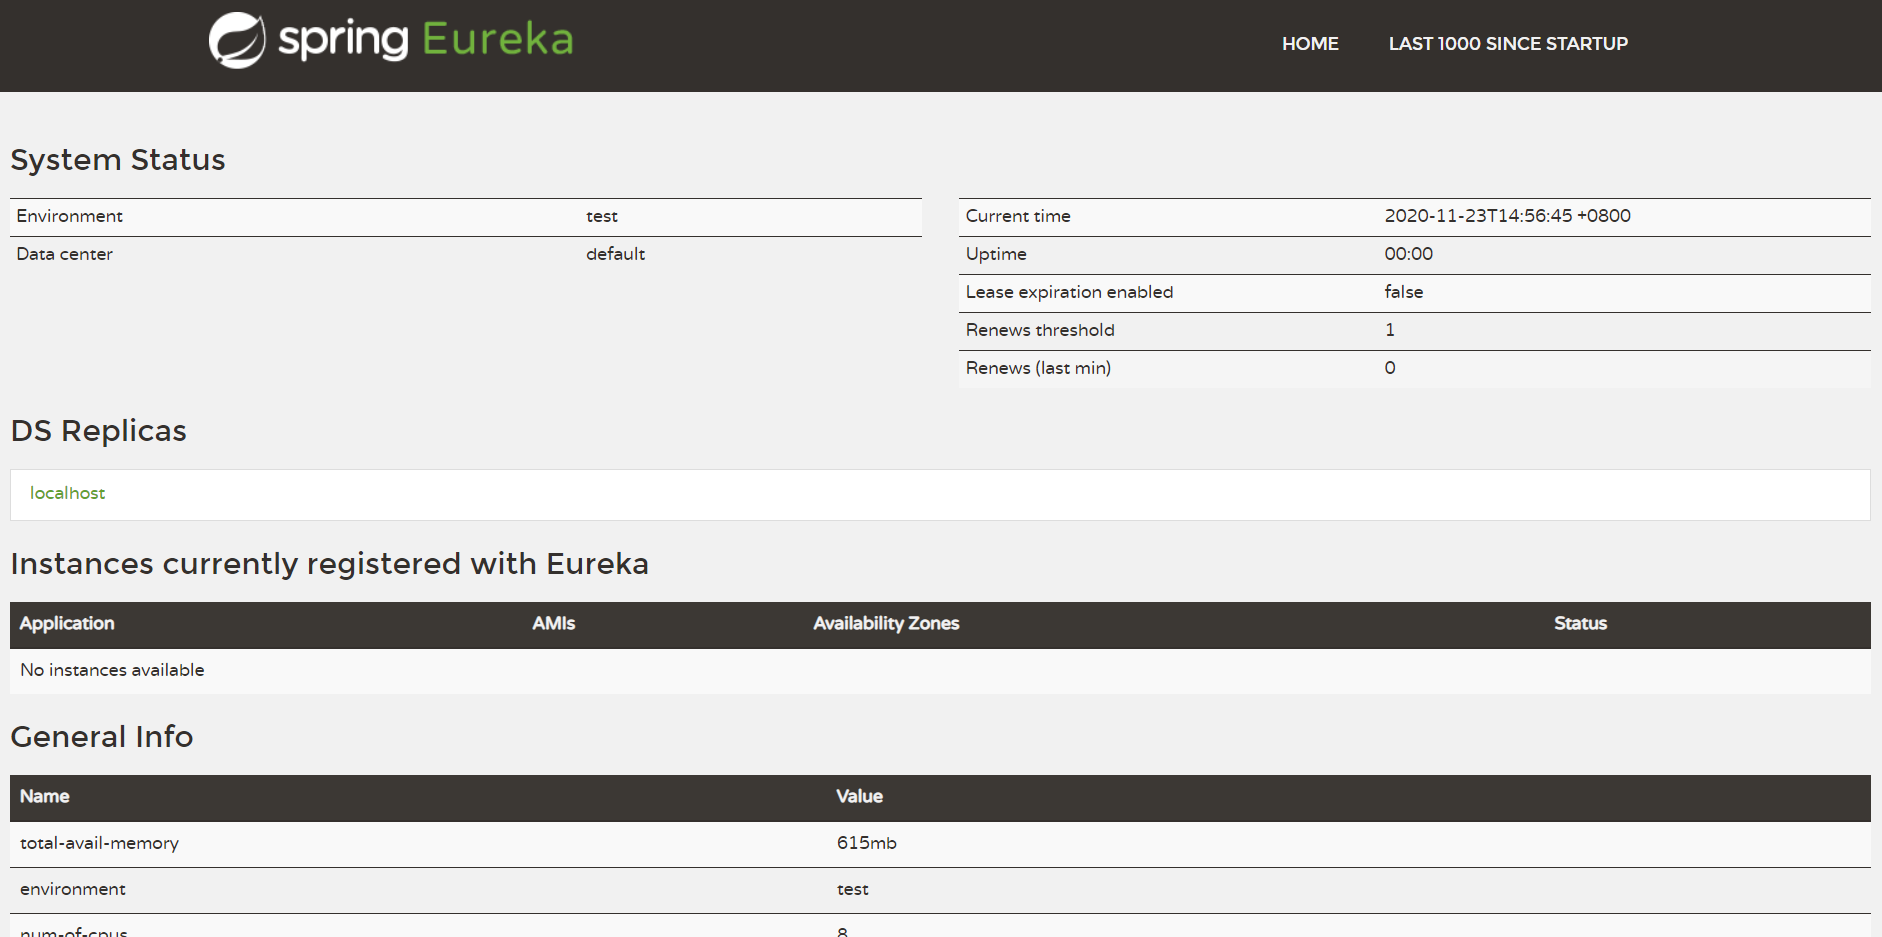Click the Spring leaf logo icon
This screenshot has height=937, width=1882.
tap(237, 40)
